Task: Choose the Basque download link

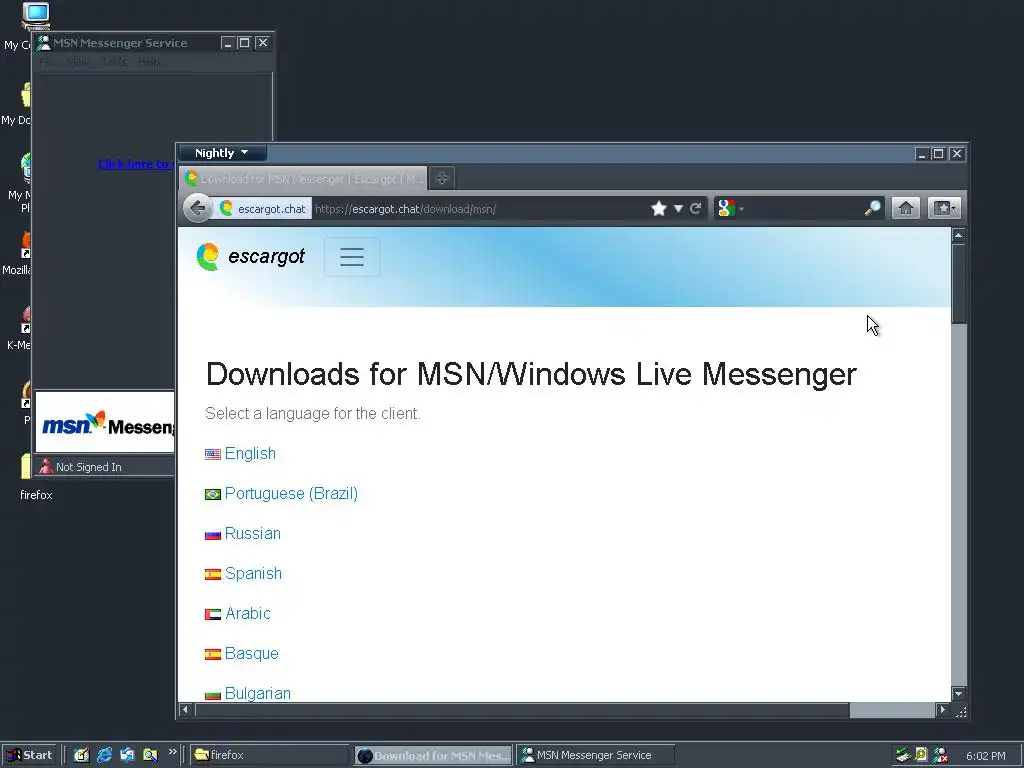Action: [x=251, y=653]
